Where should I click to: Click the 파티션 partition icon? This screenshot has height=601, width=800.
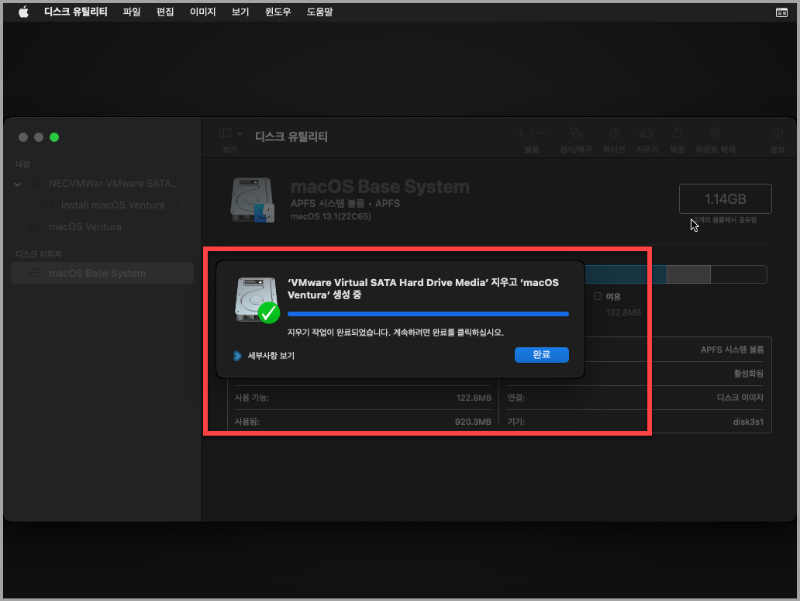click(614, 133)
